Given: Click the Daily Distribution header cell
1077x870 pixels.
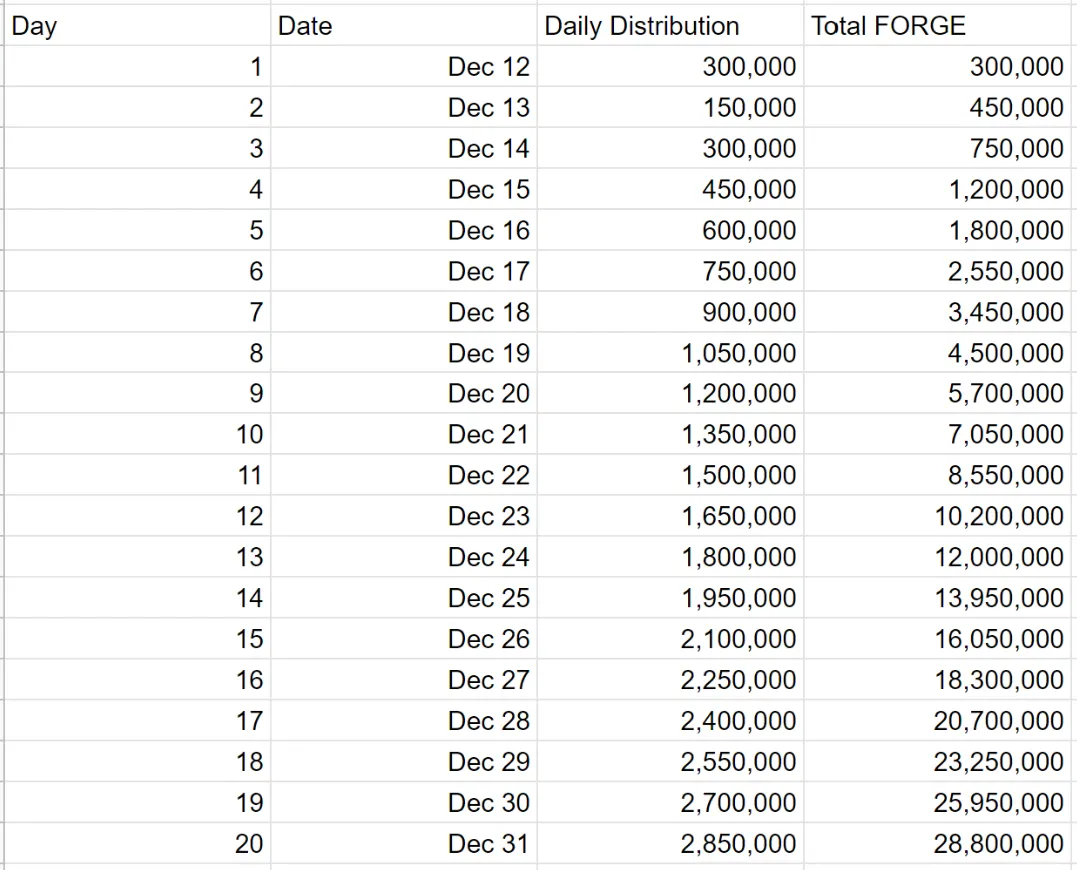Looking at the screenshot, I should (x=670, y=25).
